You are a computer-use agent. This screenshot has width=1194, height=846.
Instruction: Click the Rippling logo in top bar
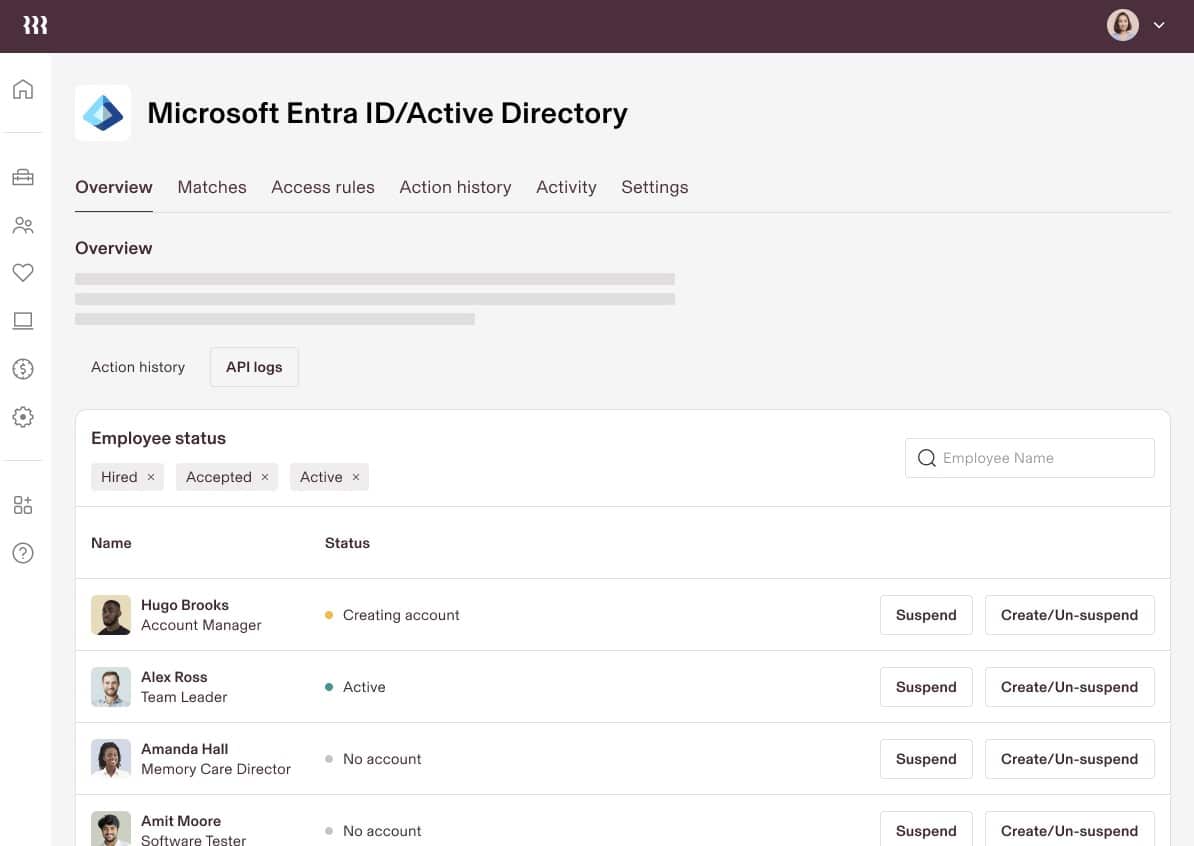coord(35,25)
